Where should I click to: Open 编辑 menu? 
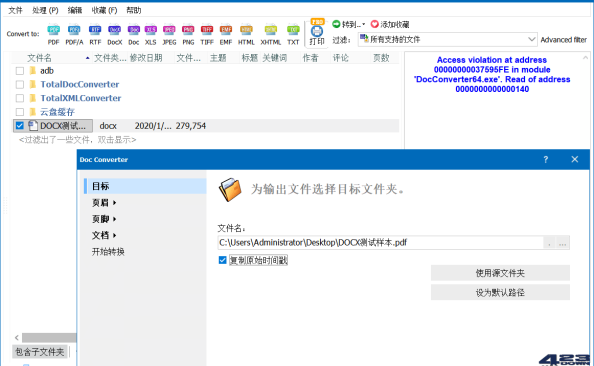[x=75, y=10]
